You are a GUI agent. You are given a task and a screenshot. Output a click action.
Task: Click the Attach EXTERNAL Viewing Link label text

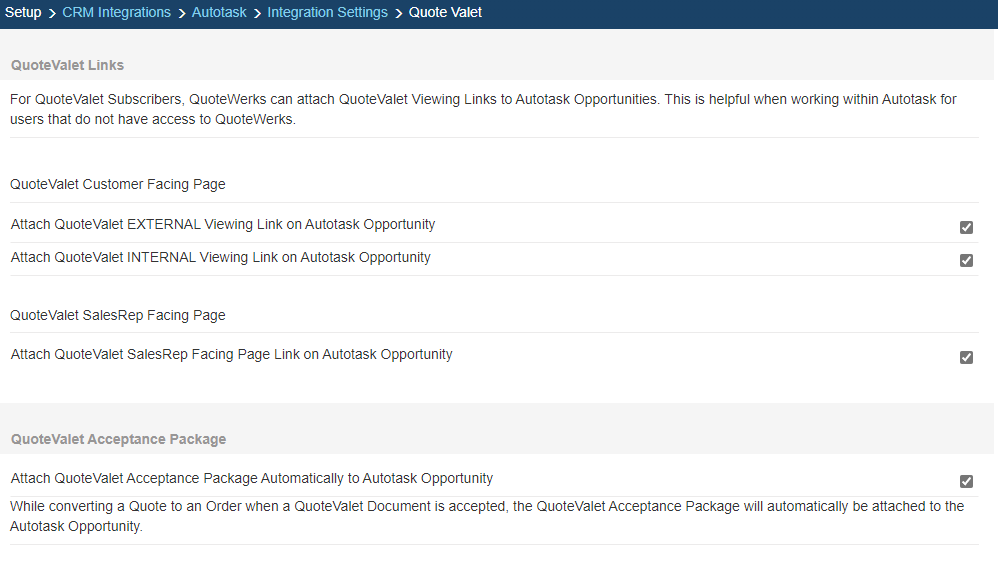[x=223, y=224]
